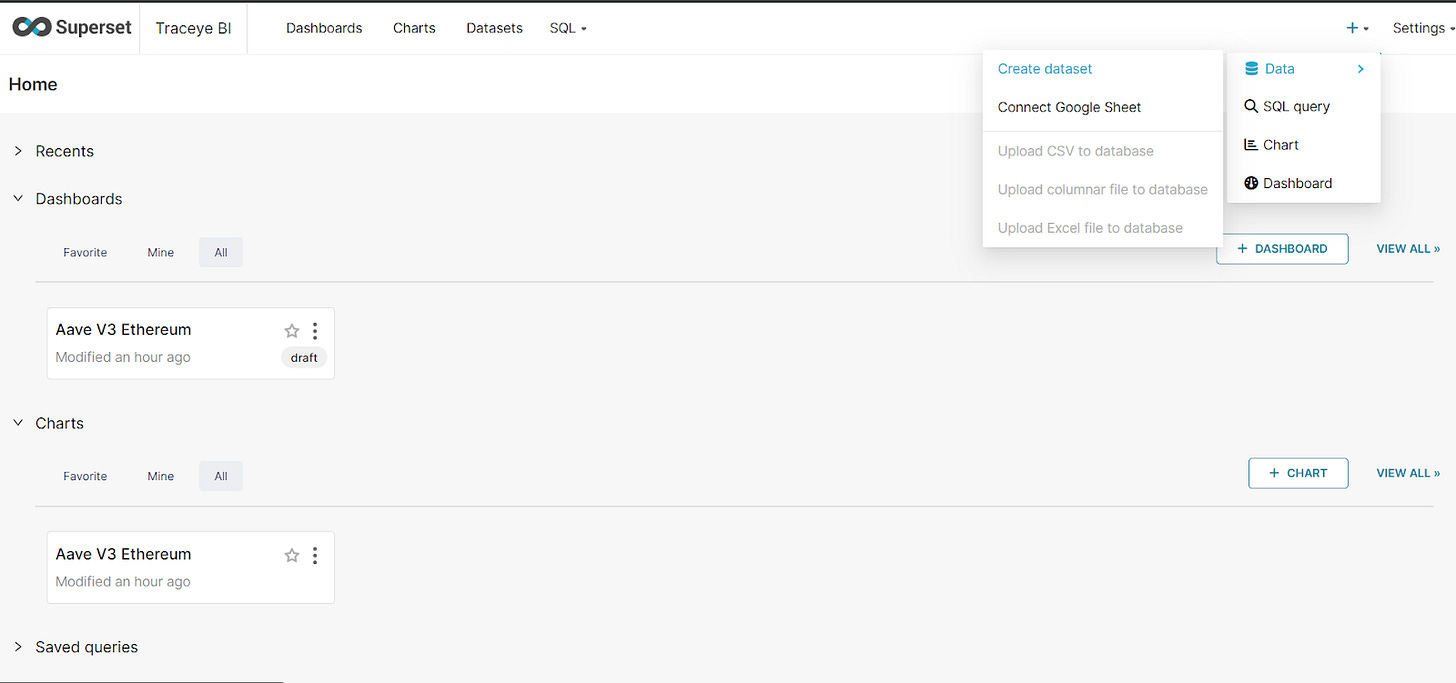Switch Charts section to Favorite tab
This screenshot has width=1456, height=683.
85,476
